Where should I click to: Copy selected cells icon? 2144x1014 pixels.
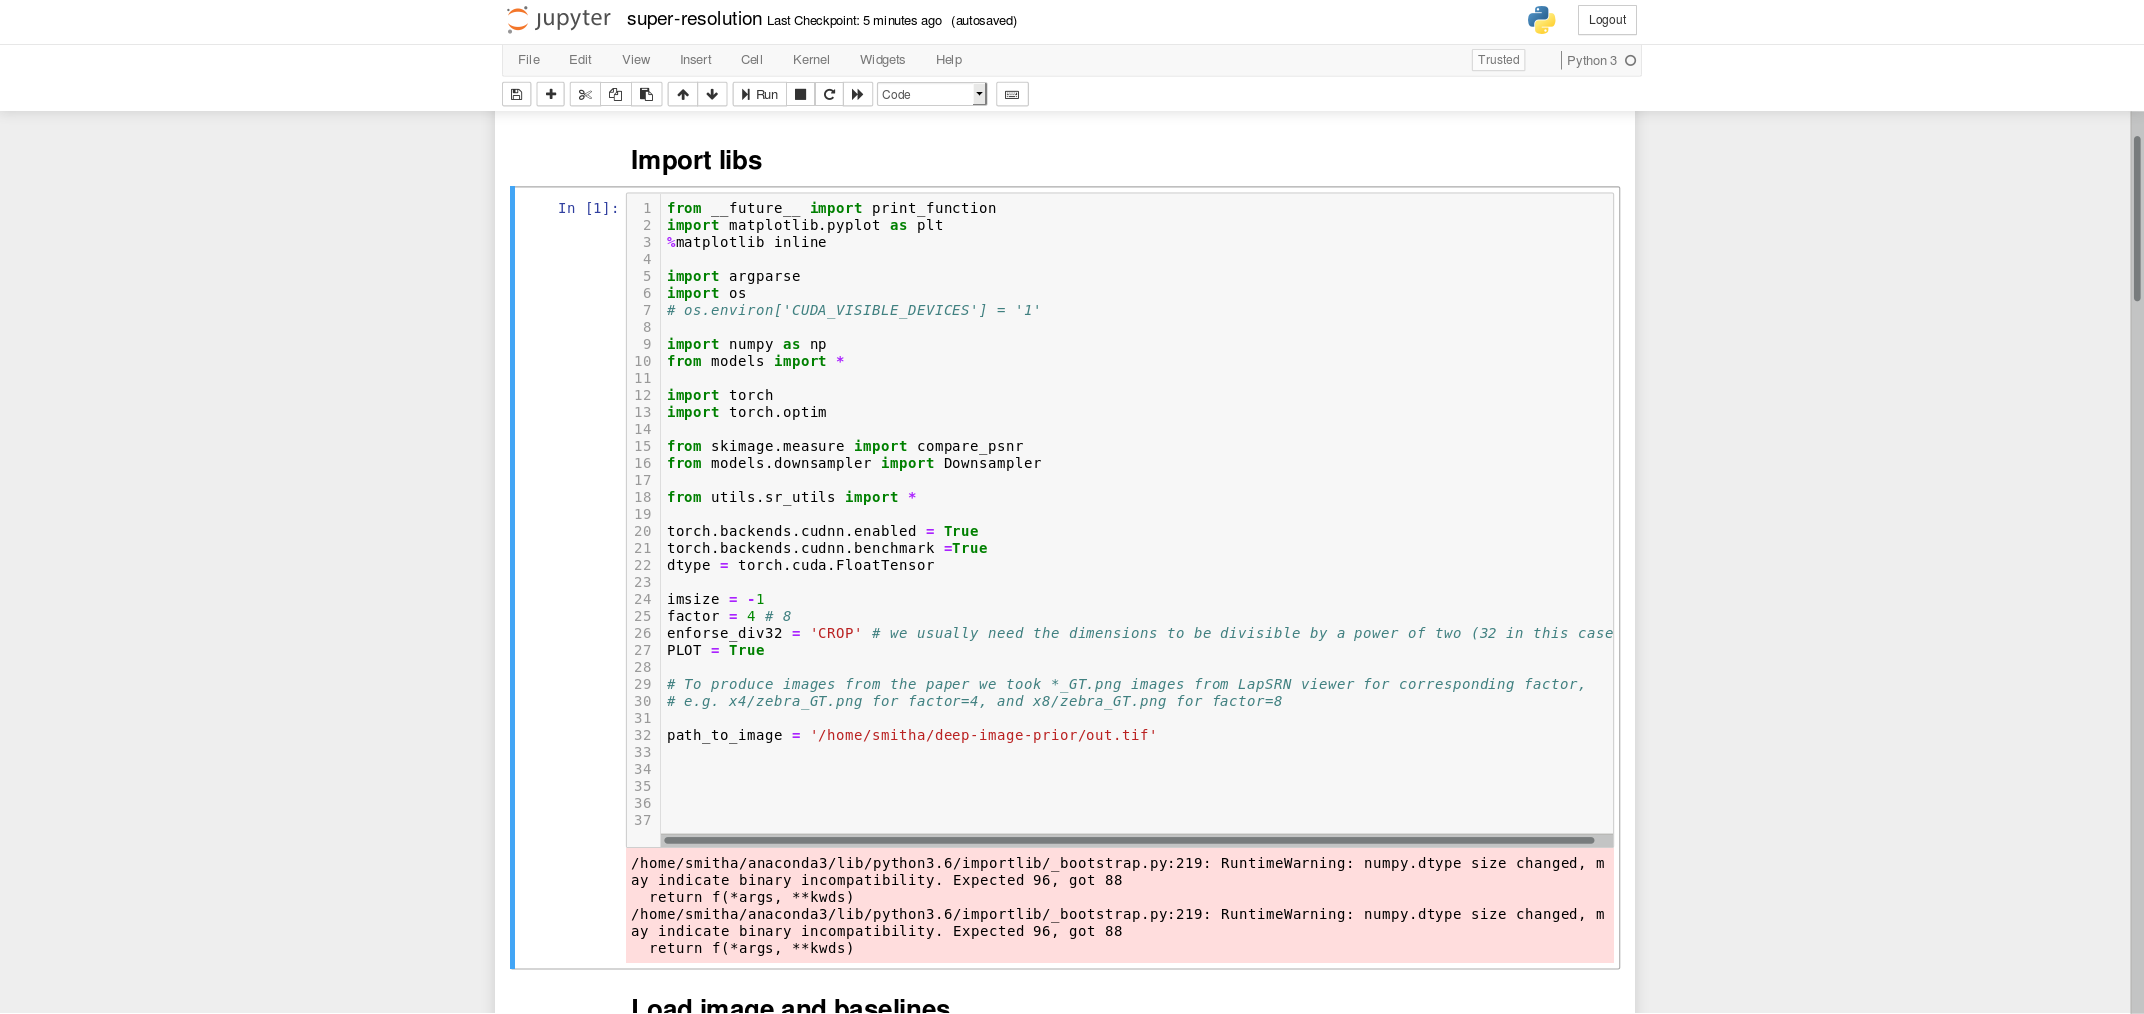[x=616, y=94]
